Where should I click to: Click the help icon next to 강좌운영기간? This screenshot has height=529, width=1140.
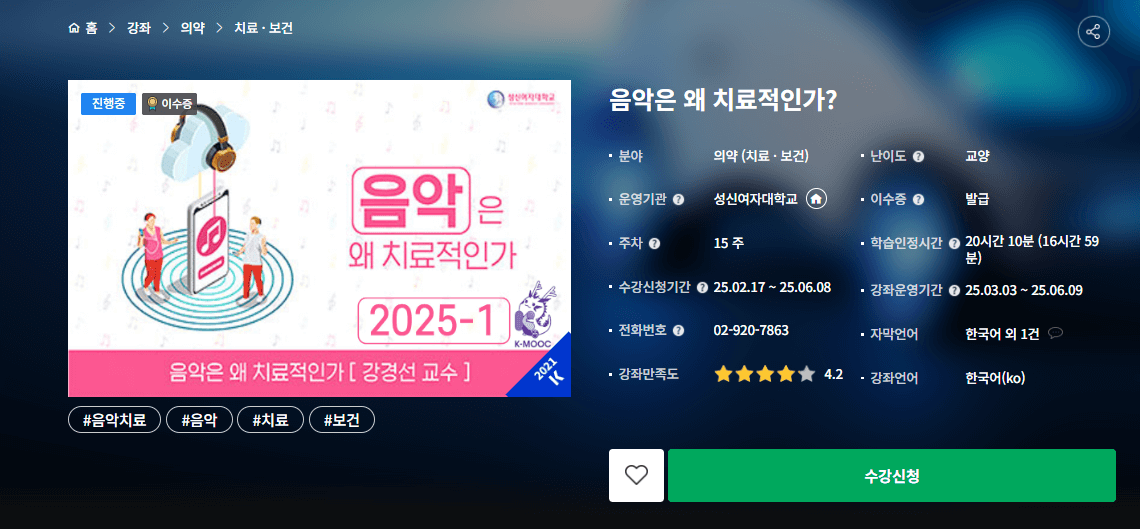[955, 291]
